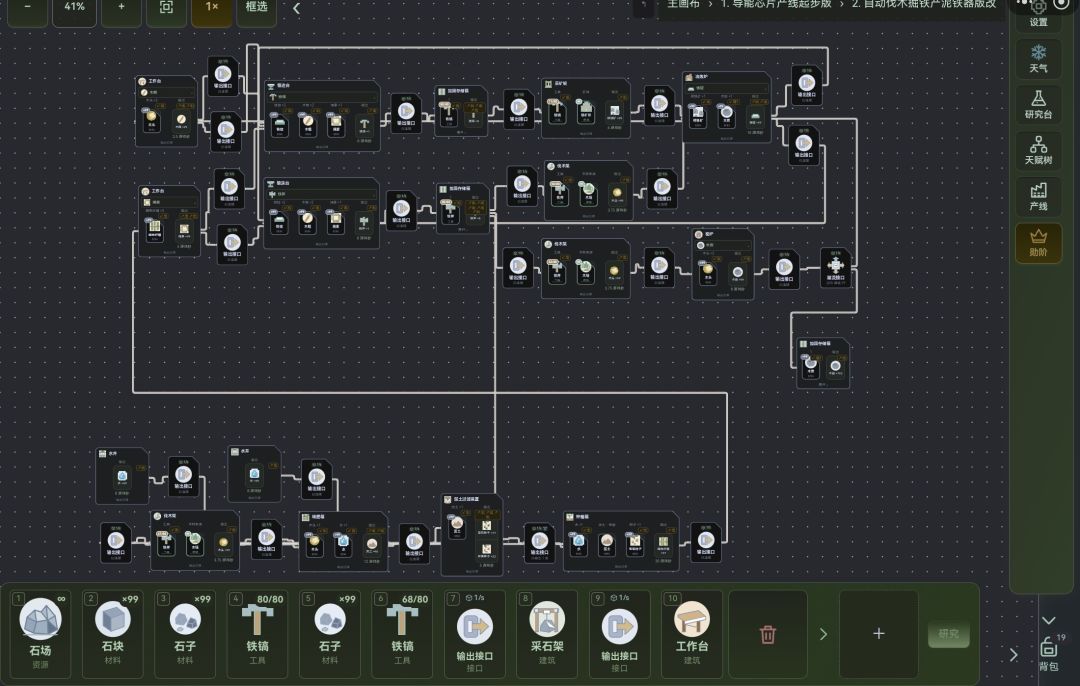Image resolution: width=1080 pixels, height=686 pixels.
Task: Add a new hotbar slot with plus
Action: tap(879, 634)
